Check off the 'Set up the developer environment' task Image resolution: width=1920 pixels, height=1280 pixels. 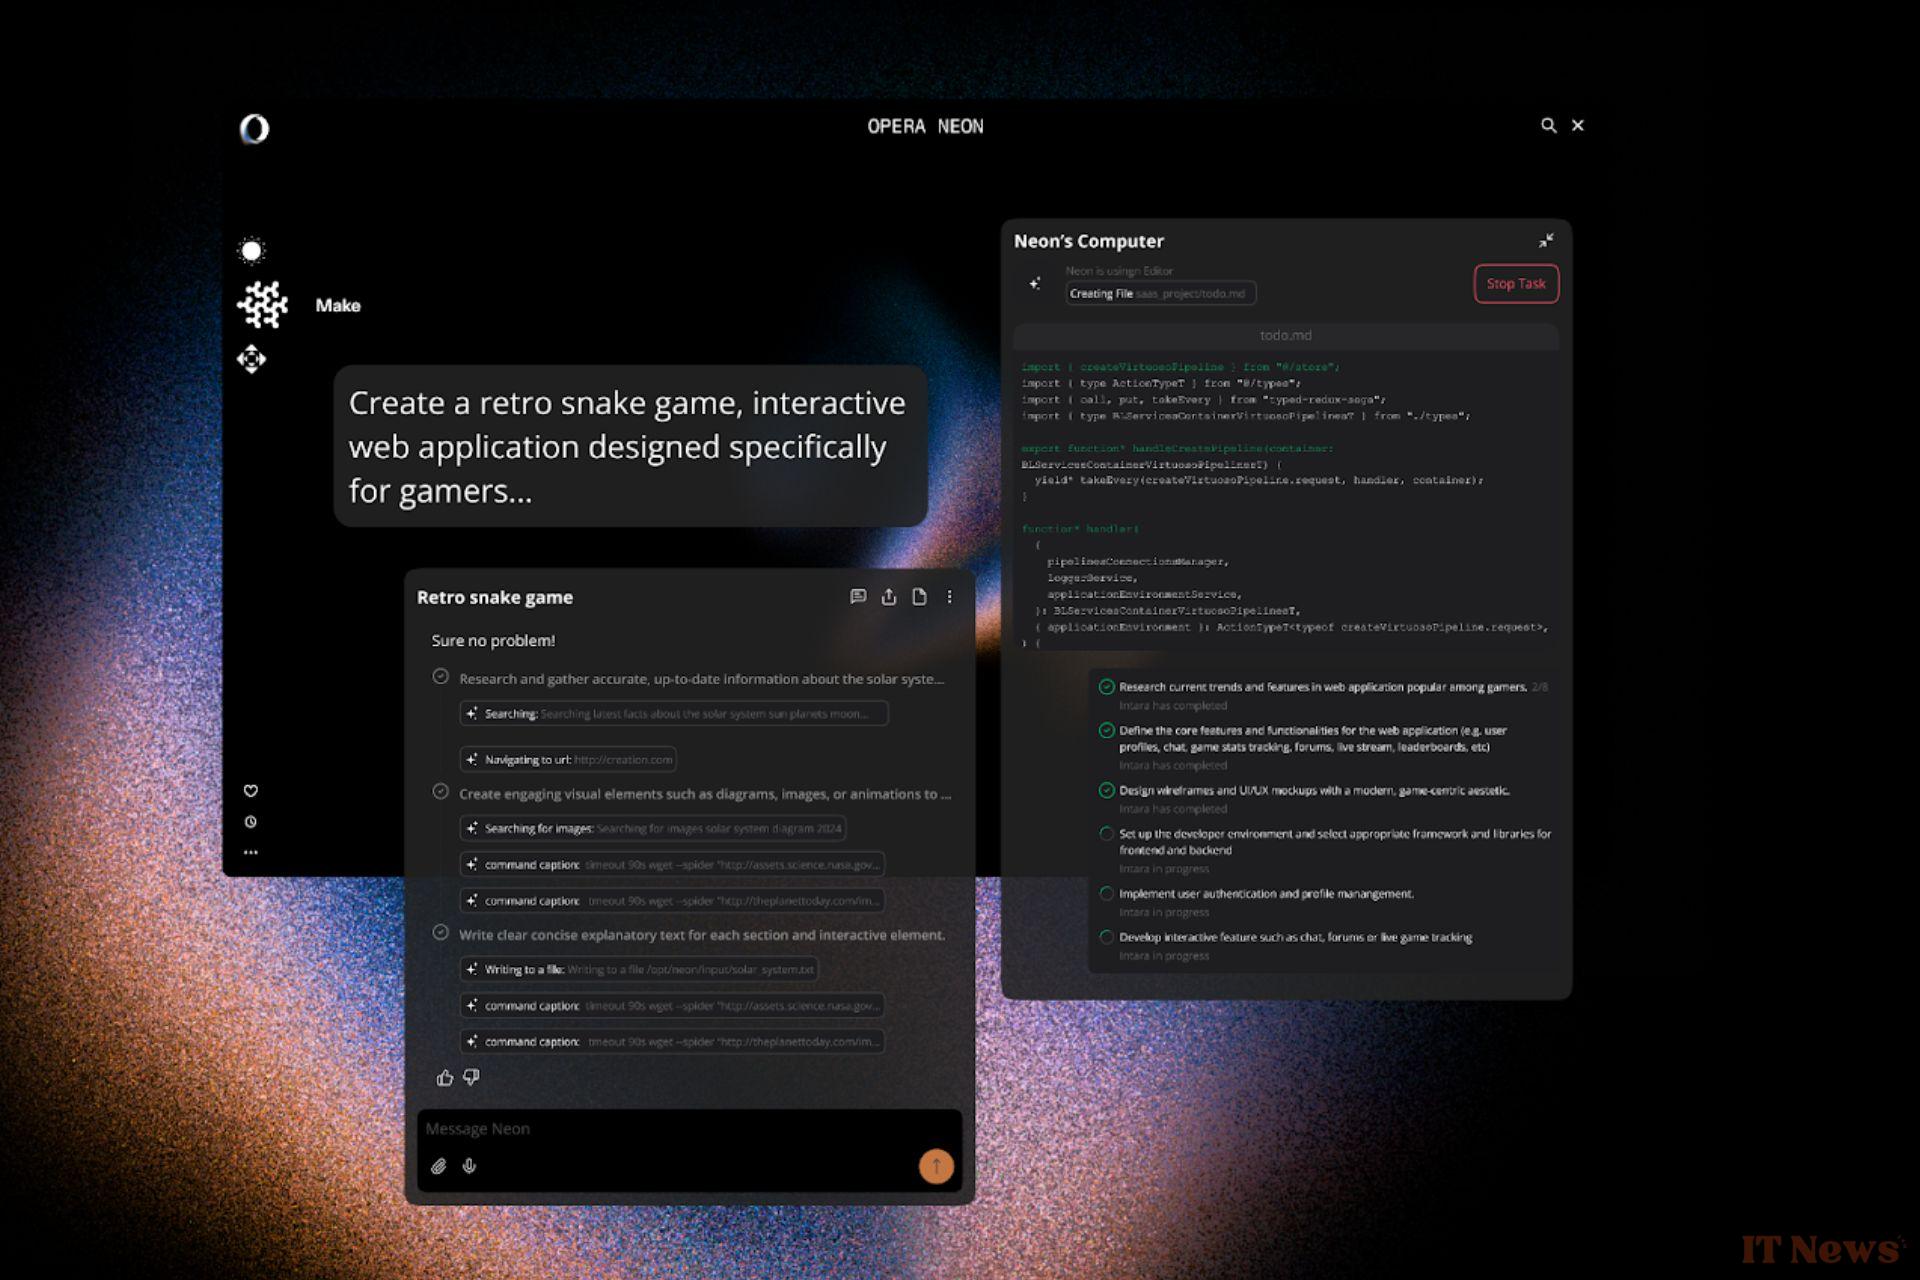[x=1106, y=833]
